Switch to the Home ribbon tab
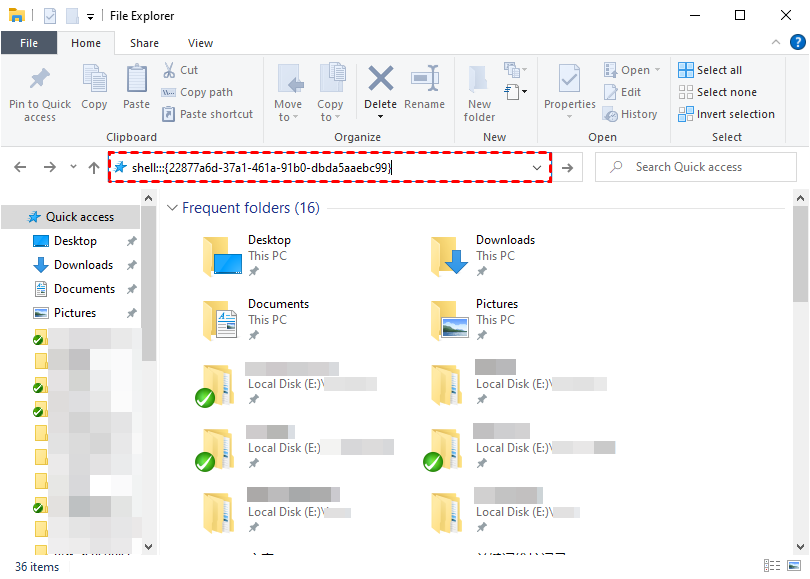 (86, 43)
